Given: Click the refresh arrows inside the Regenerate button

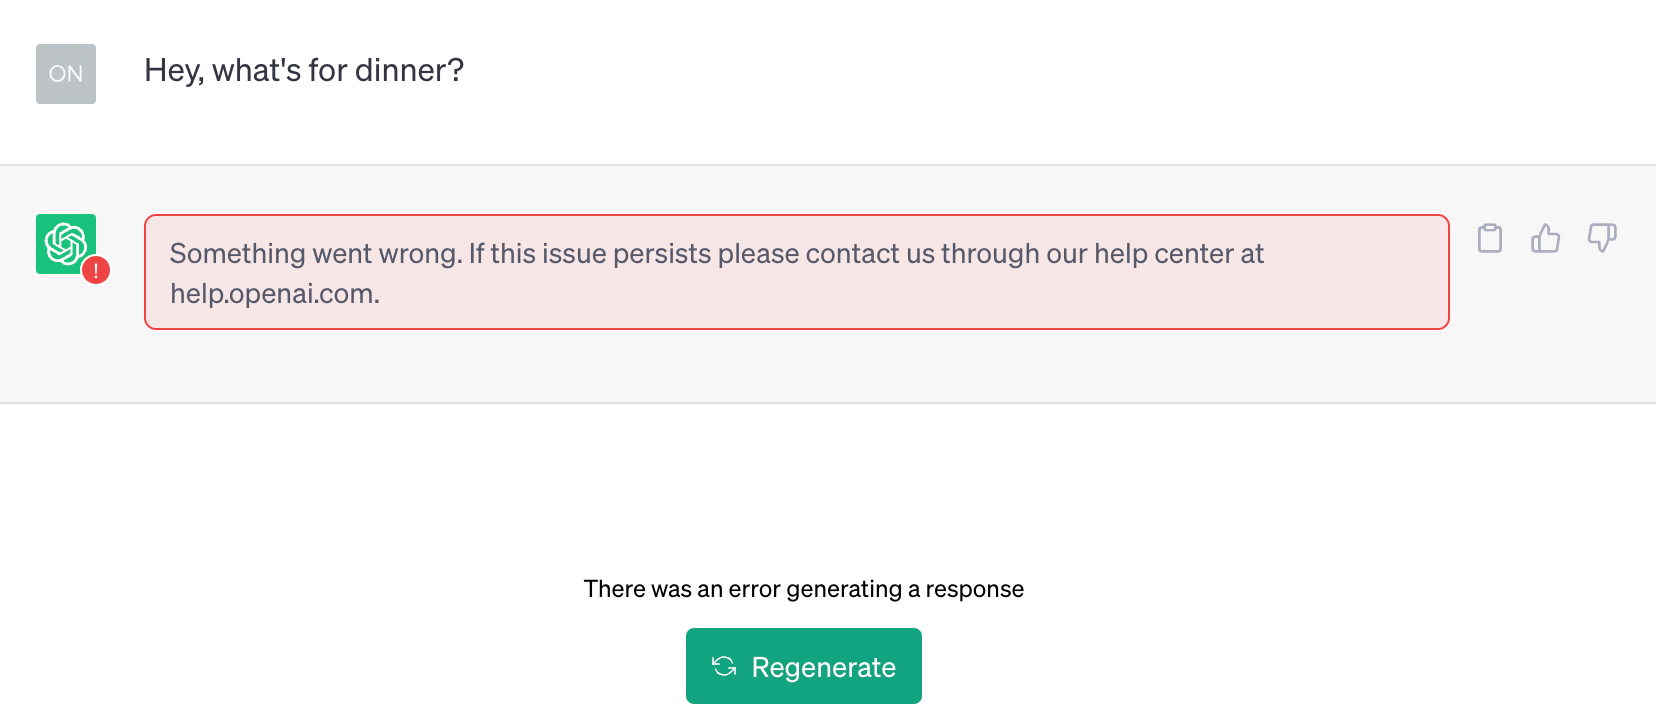Looking at the screenshot, I should coord(724,665).
